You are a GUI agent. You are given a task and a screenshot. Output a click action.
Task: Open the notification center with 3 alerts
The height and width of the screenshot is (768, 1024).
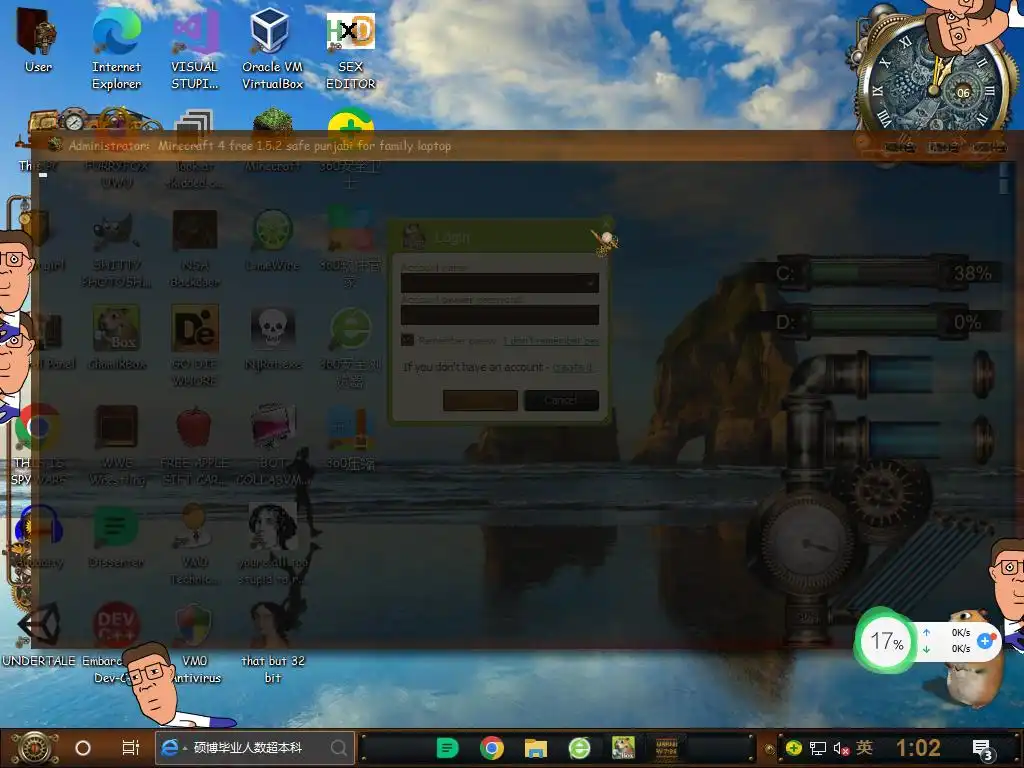(982, 749)
